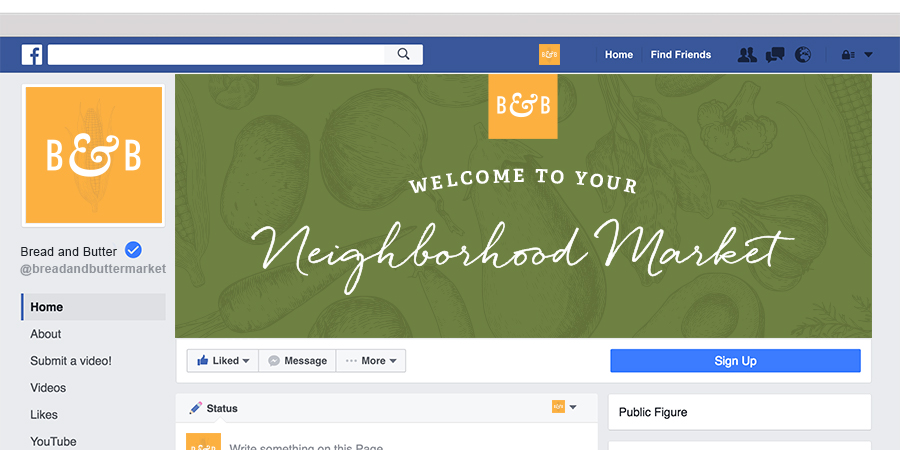Click the search magnifier icon
Image resolution: width=900 pixels, height=450 pixels.
[404, 55]
